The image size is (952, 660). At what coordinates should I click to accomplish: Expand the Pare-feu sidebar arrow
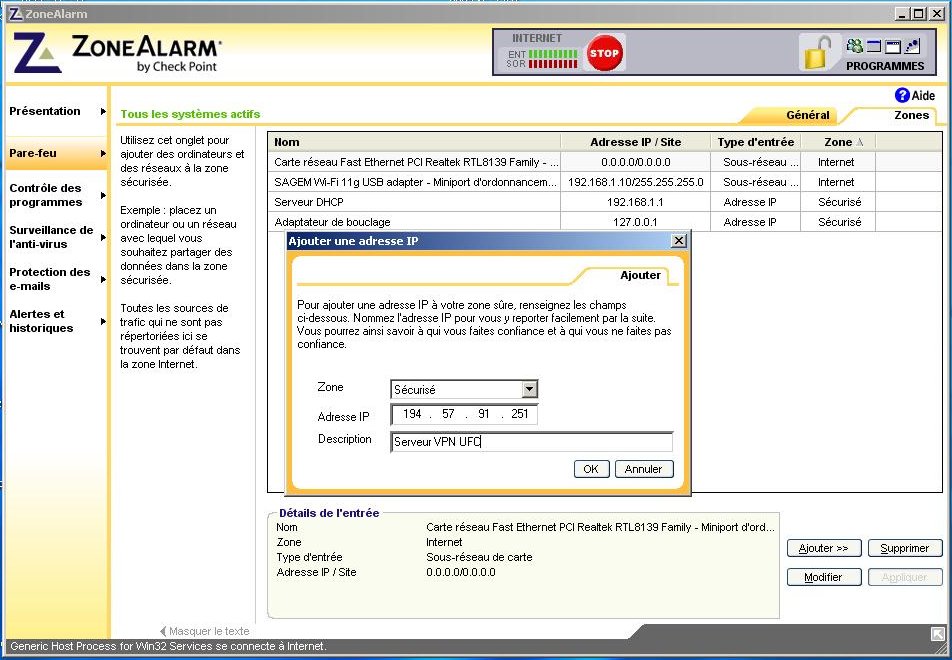103,154
